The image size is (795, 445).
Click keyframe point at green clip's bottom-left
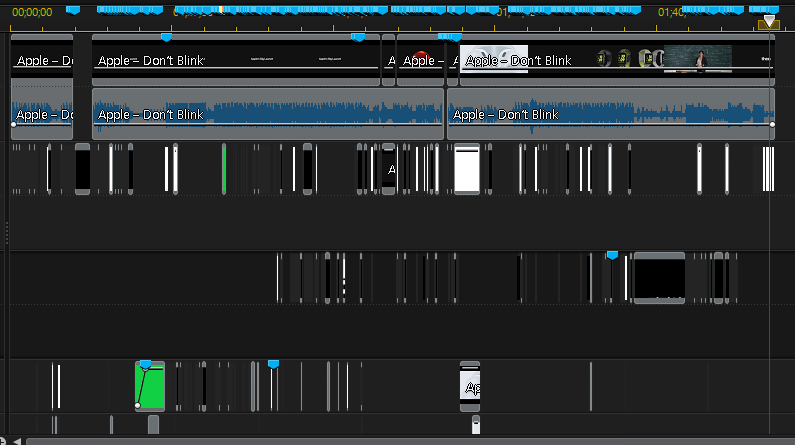[x=137, y=405]
